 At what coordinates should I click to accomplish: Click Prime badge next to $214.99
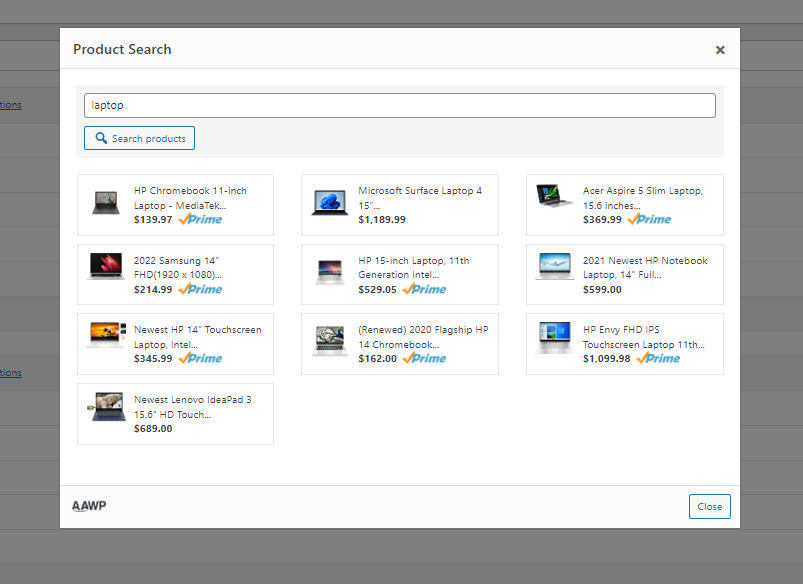[x=200, y=289]
